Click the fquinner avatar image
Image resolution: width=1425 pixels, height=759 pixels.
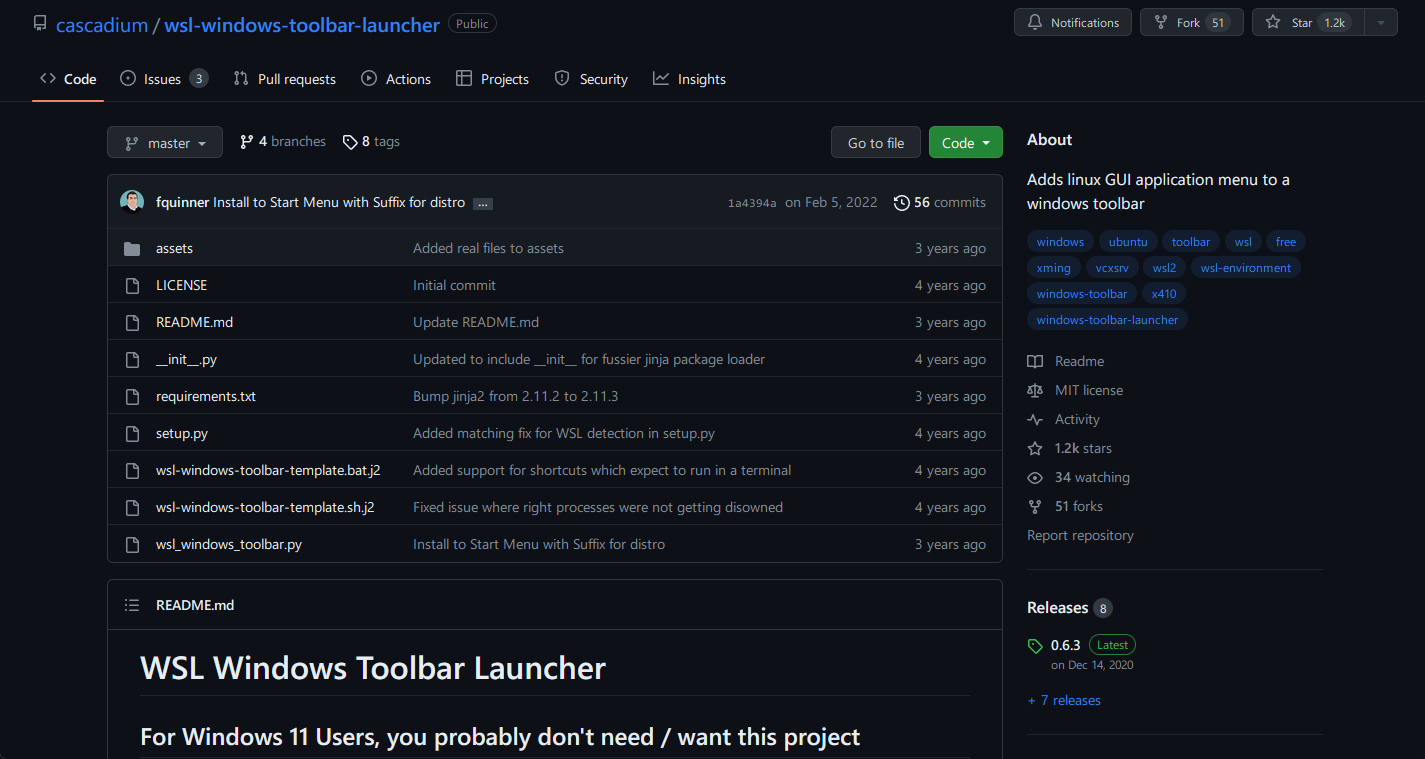coord(132,202)
